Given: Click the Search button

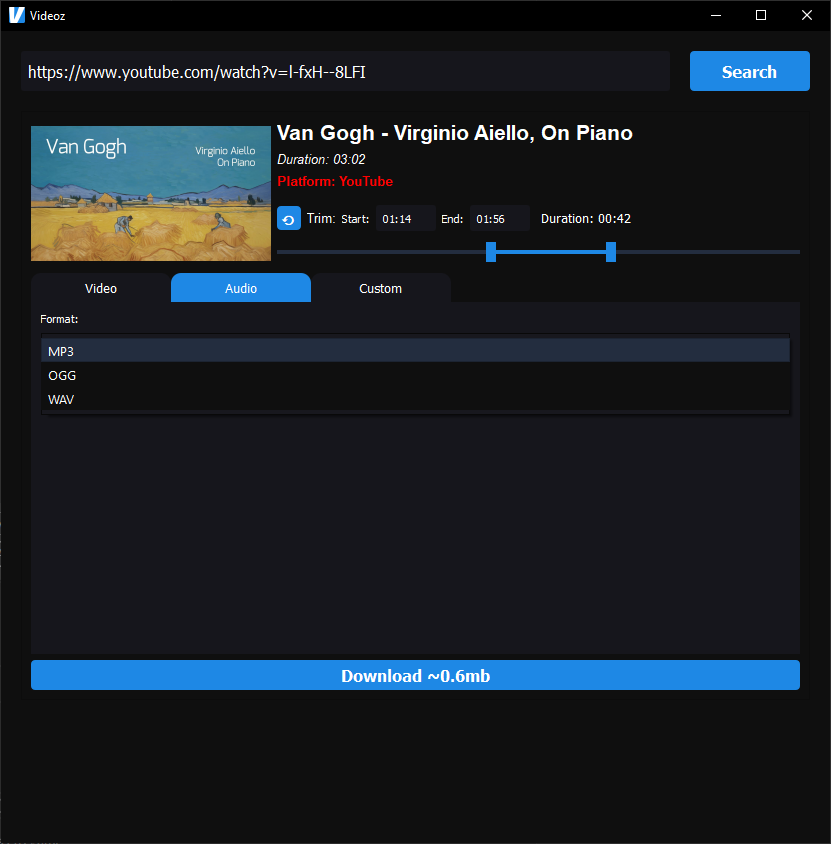Looking at the screenshot, I should (x=750, y=71).
